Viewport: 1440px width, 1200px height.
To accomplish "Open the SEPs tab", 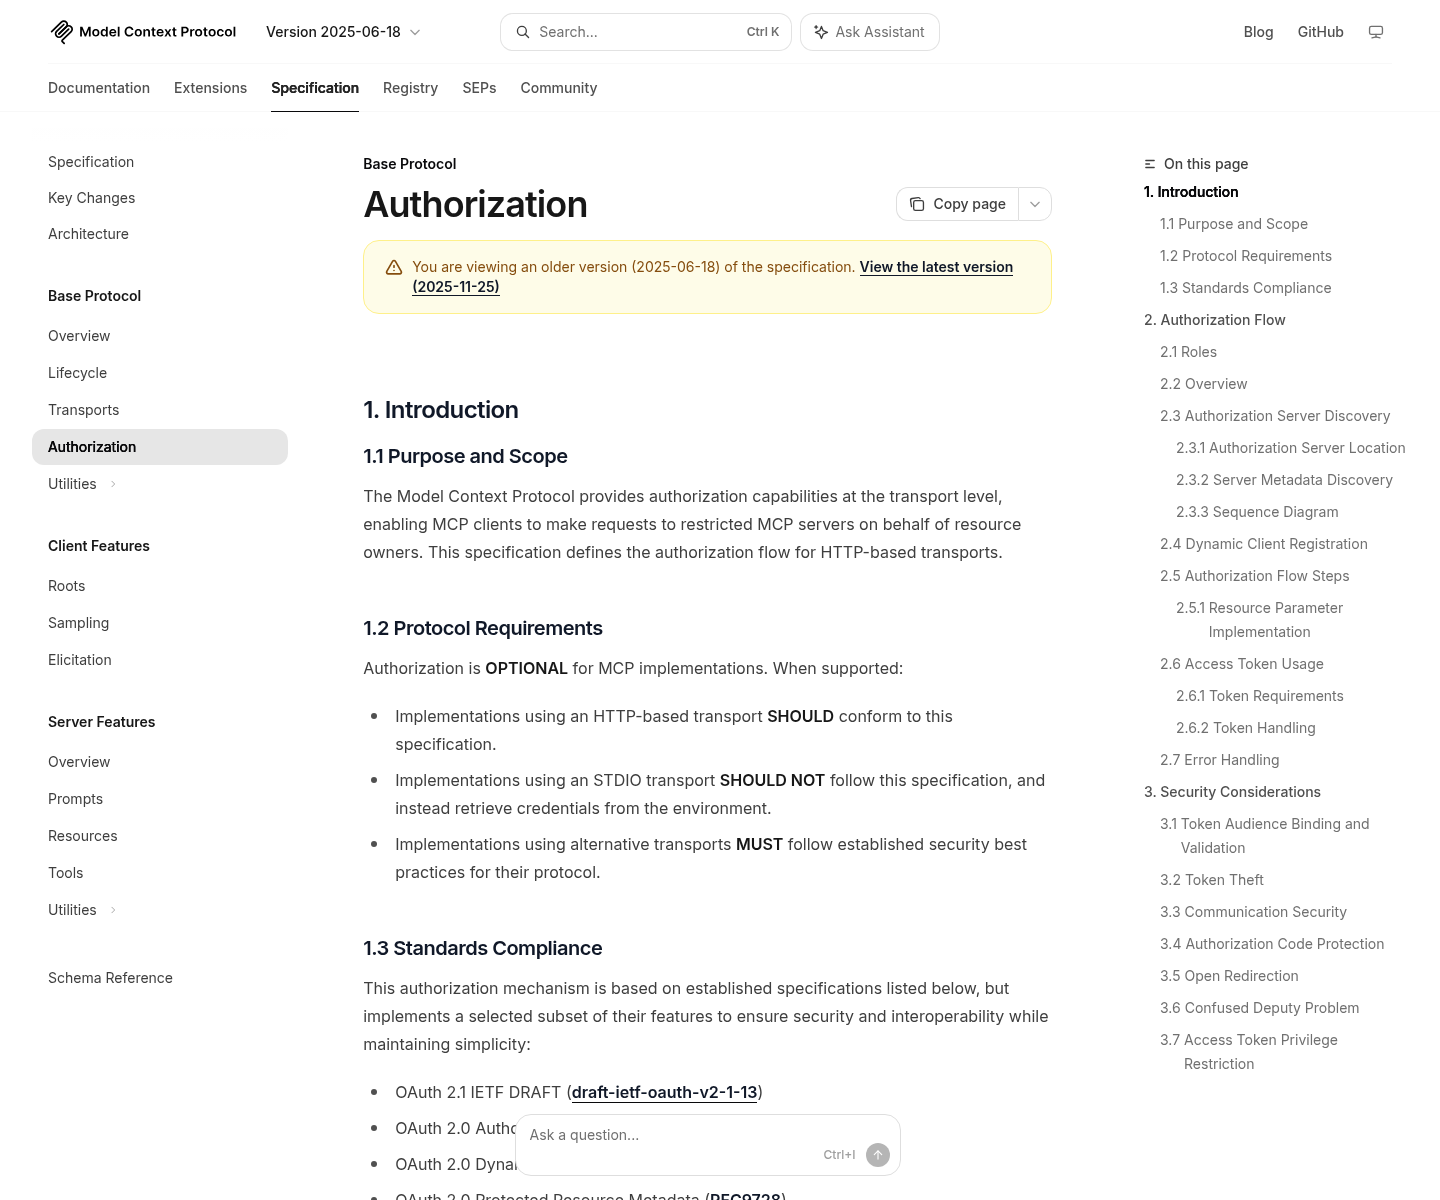I will click(479, 88).
